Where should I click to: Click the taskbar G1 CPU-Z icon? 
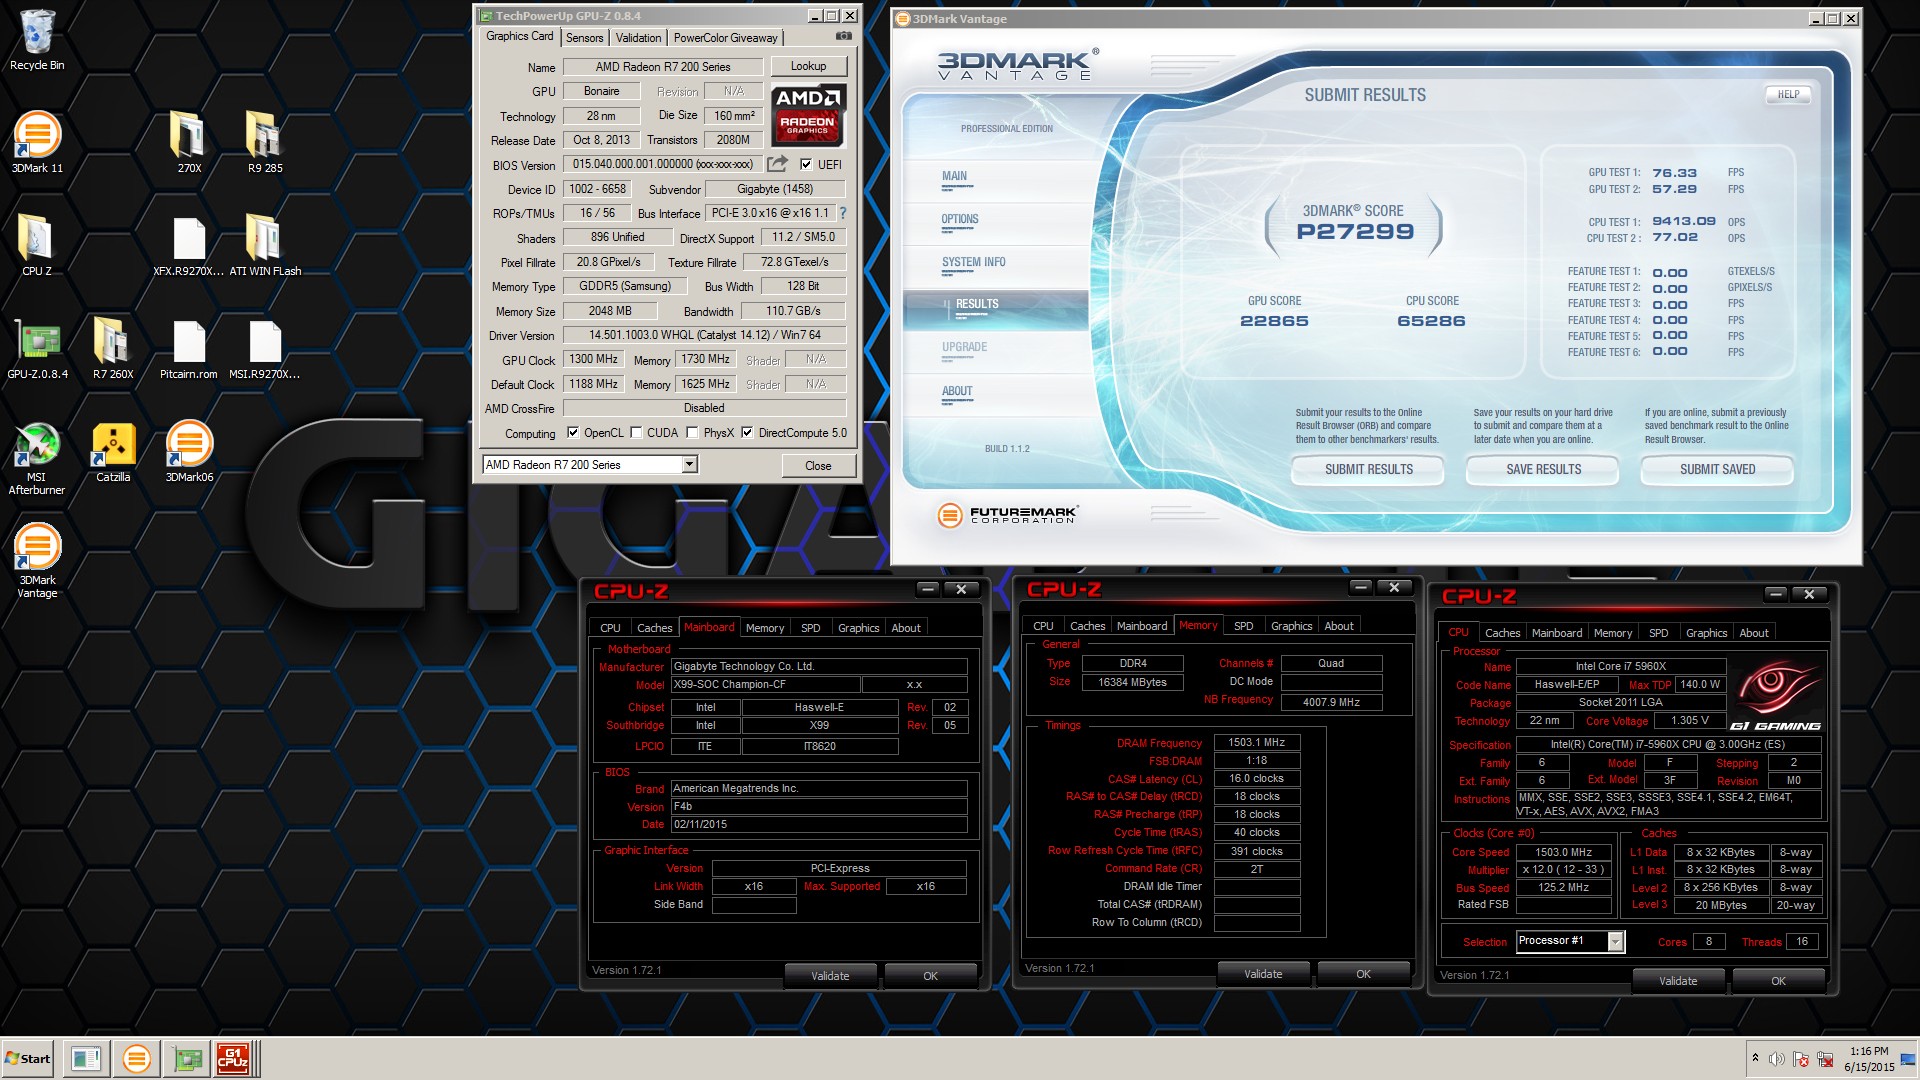233,1058
